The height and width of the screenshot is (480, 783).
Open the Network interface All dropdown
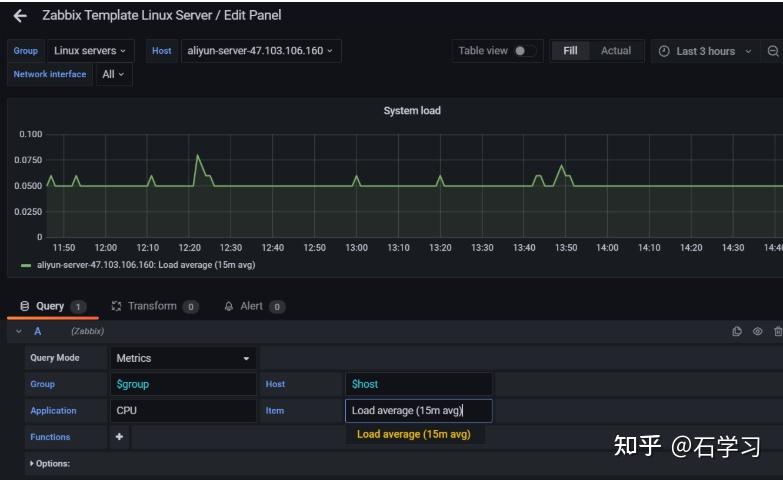[x=113, y=74]
